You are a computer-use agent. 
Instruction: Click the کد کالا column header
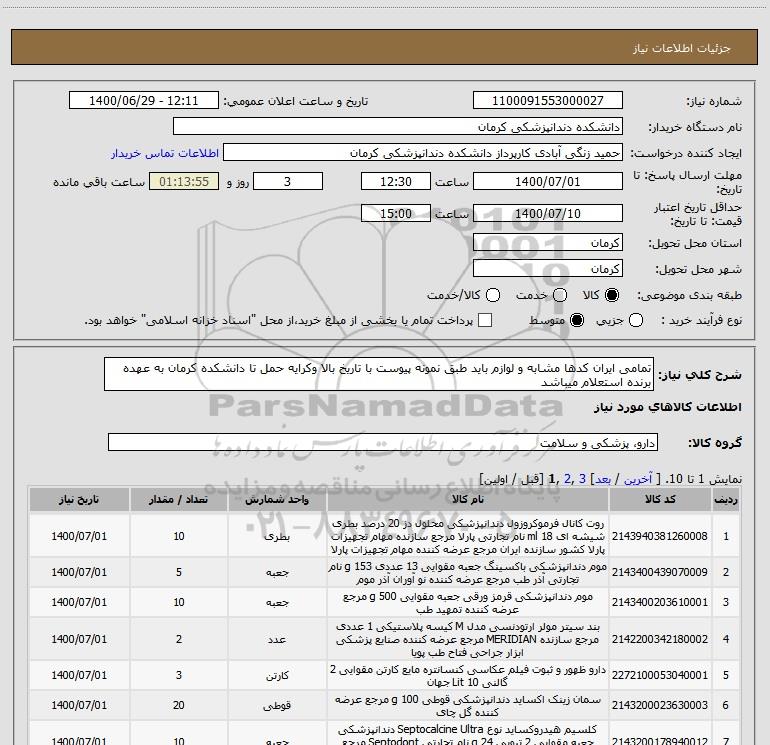(660, 499)
